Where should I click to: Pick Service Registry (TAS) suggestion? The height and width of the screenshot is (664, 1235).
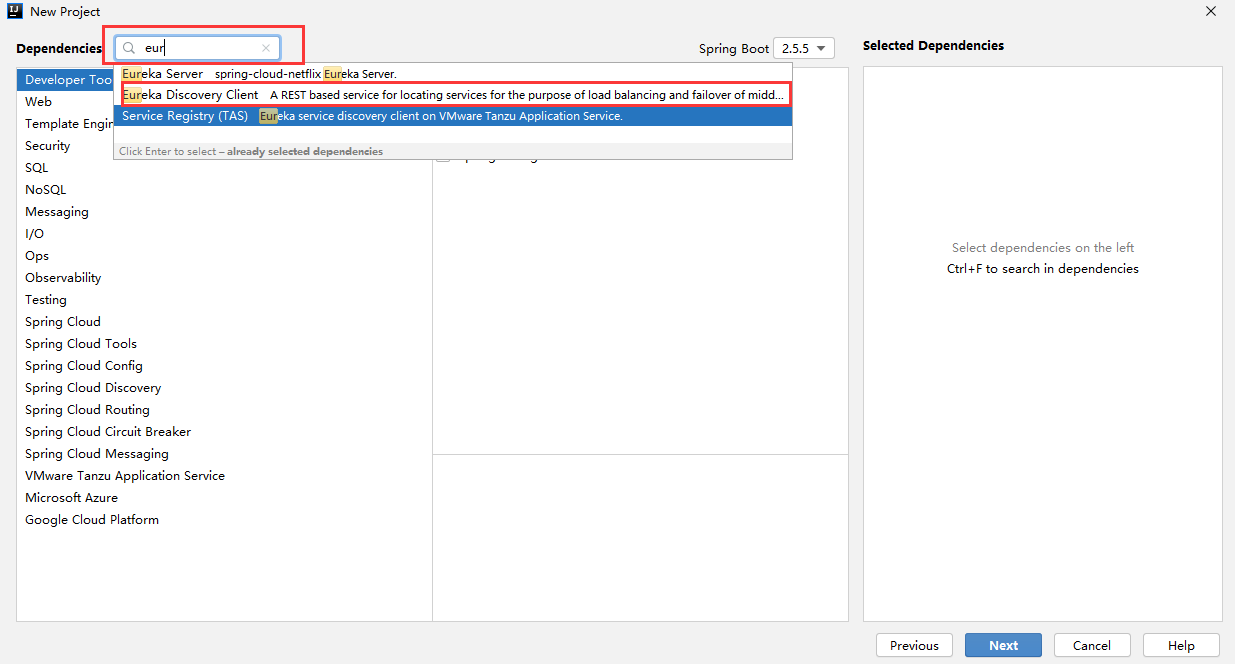point(453,116)
